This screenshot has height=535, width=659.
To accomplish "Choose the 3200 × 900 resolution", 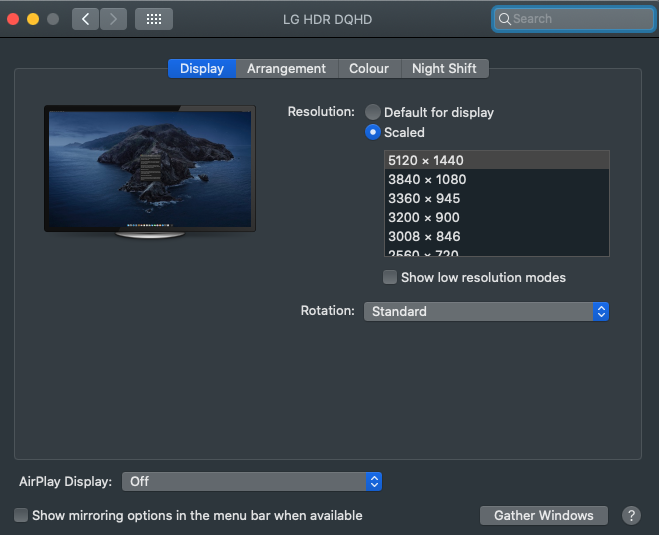I will [x=497, y=217].
